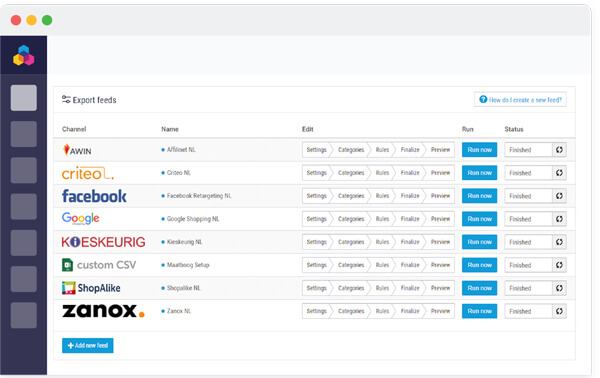Screen dimensions: 600x378
Task: Select the feed name 'Kieskeurig NL'
Action: point(184,242)
